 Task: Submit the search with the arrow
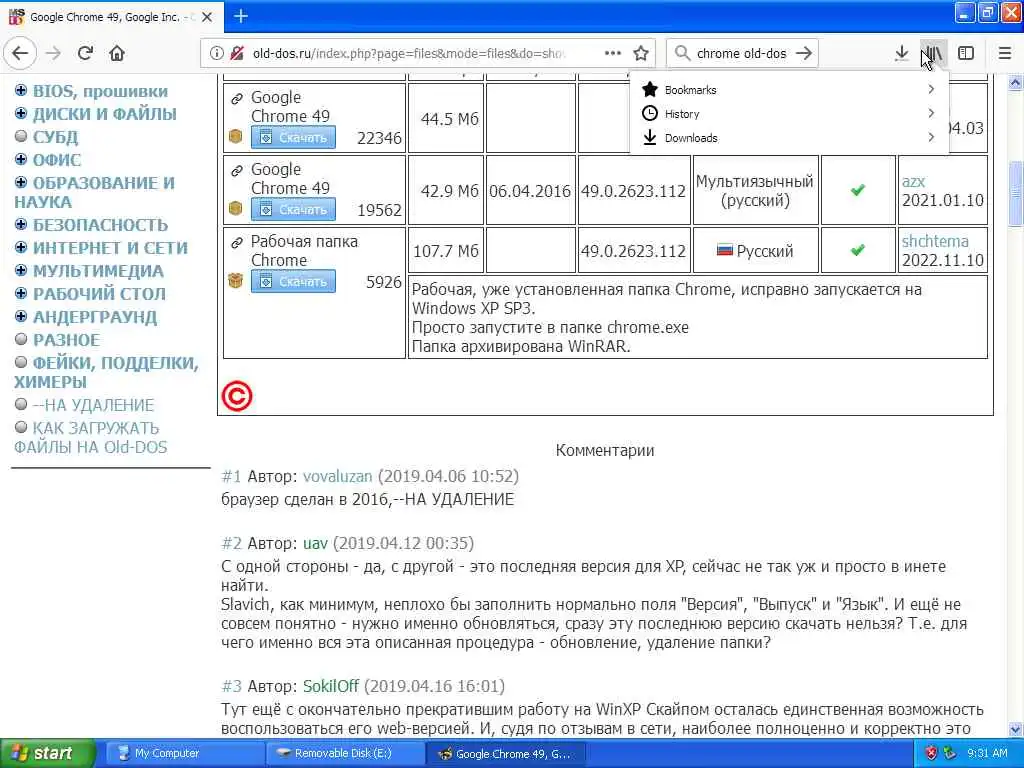[804, 53]
